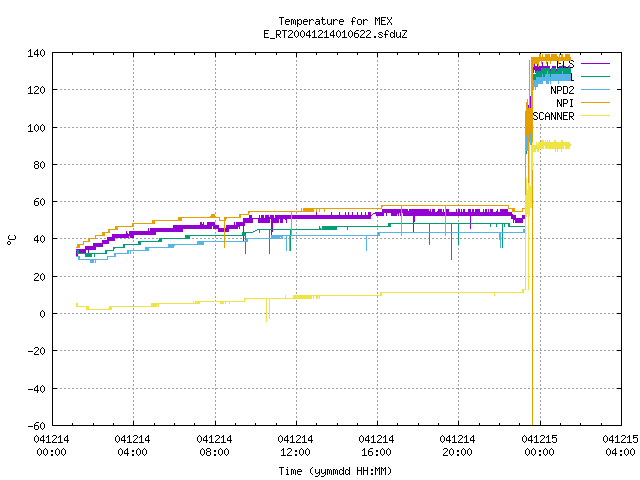640x480 pixels.
Task: Click the NPD2 legend label
Action: tap(562, 90)
